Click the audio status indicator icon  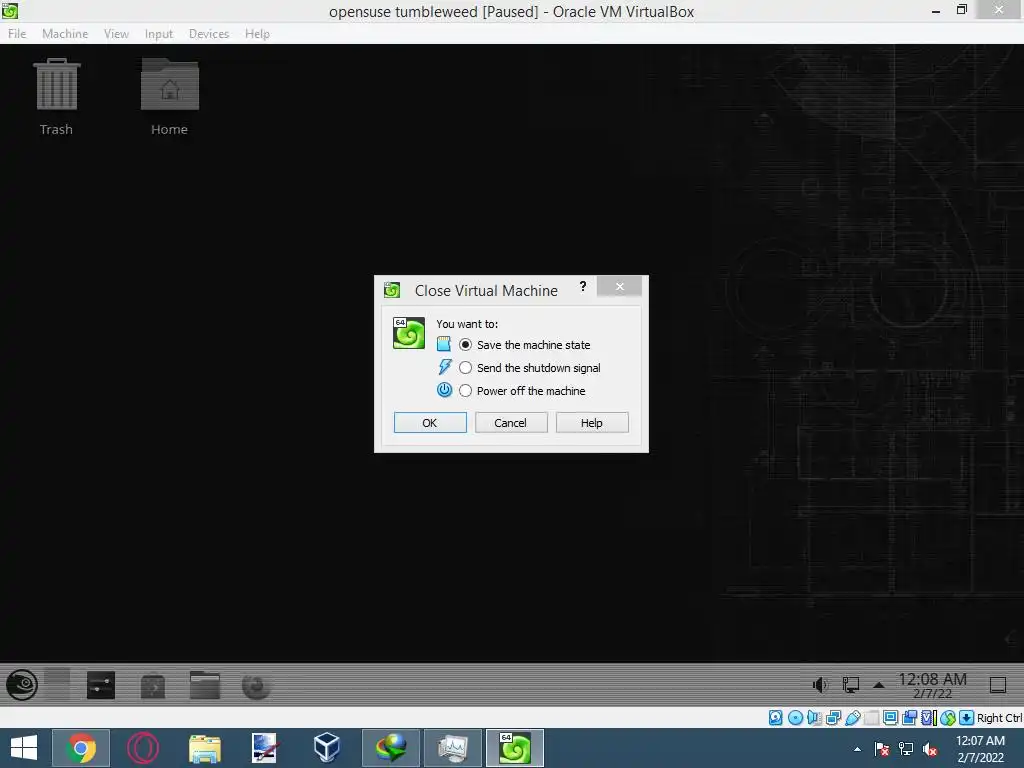point(814,718)
